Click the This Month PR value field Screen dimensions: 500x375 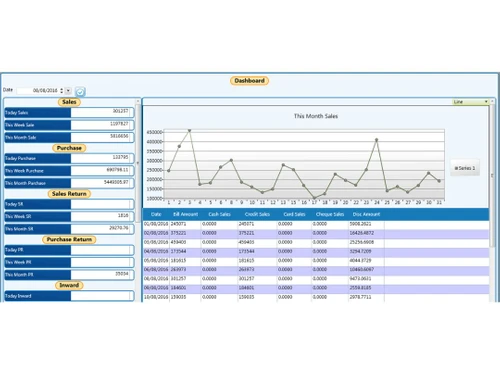click(102, 275)
